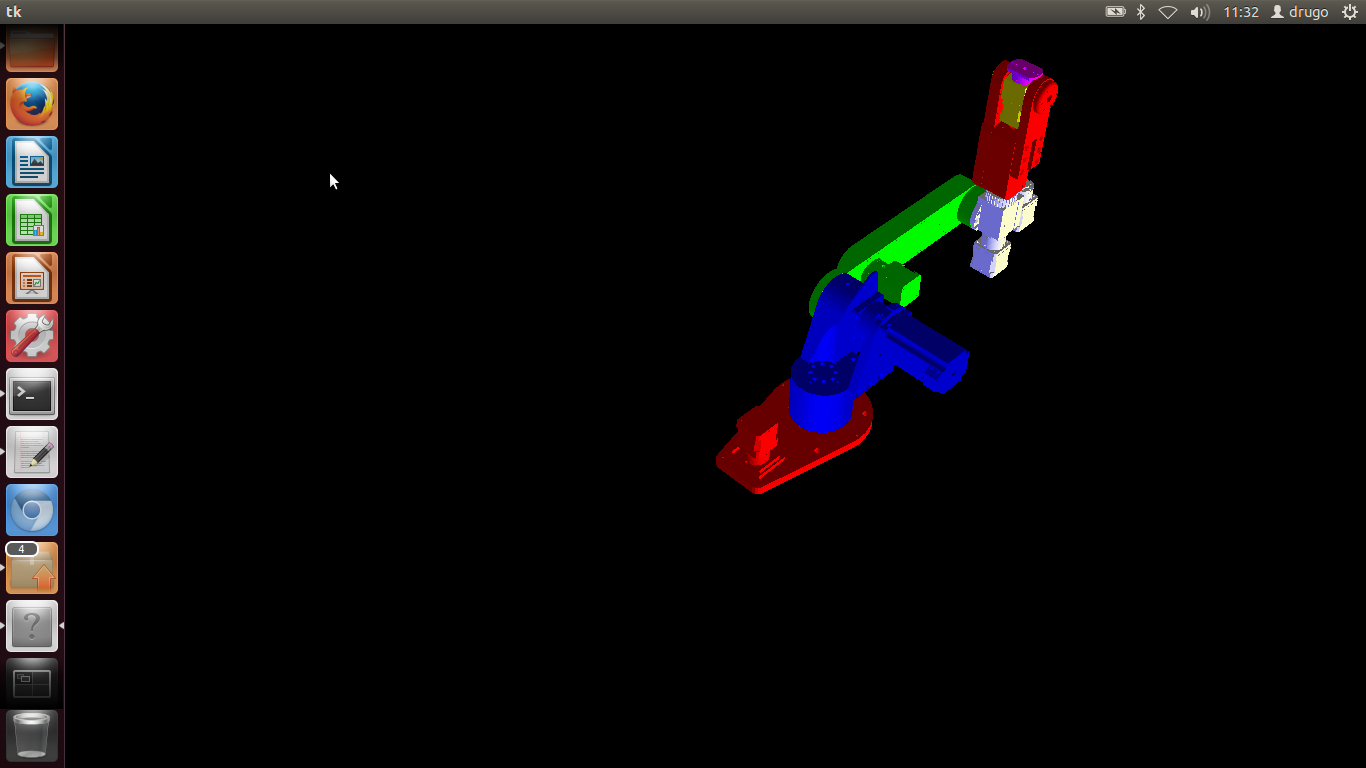The width and height of the screenshot is (1366, 768).
Task: Open the session power gear menu
Action: pos(1349,12)
